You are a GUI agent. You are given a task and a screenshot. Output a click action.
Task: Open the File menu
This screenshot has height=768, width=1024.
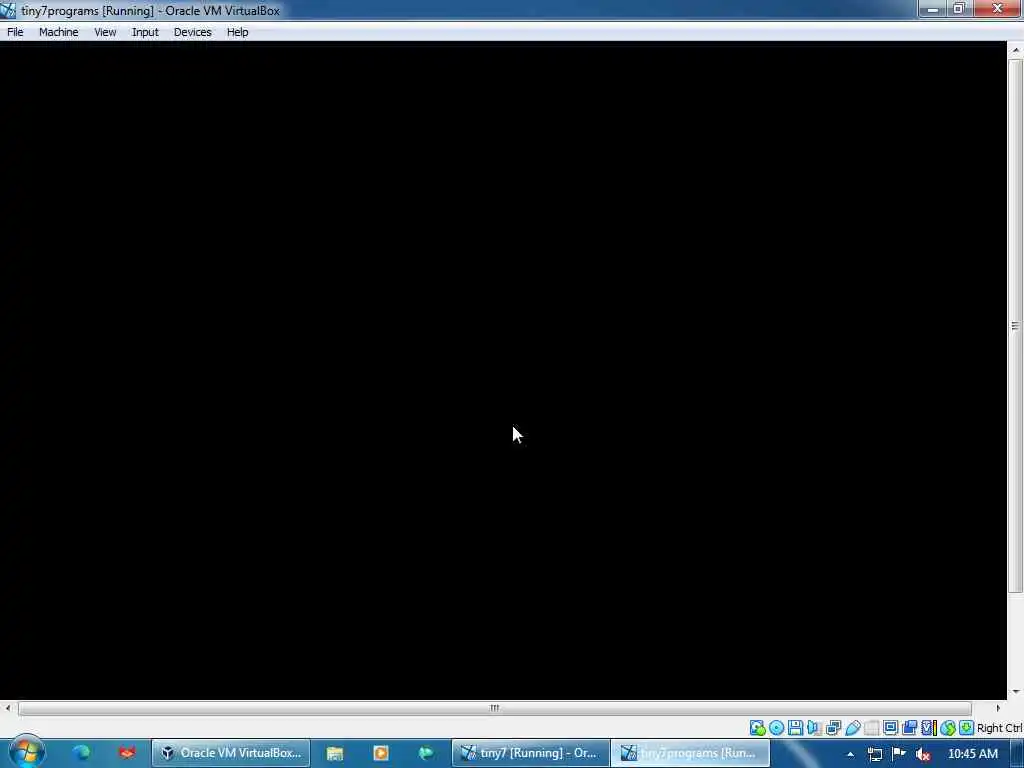click(x=15, y=32)
